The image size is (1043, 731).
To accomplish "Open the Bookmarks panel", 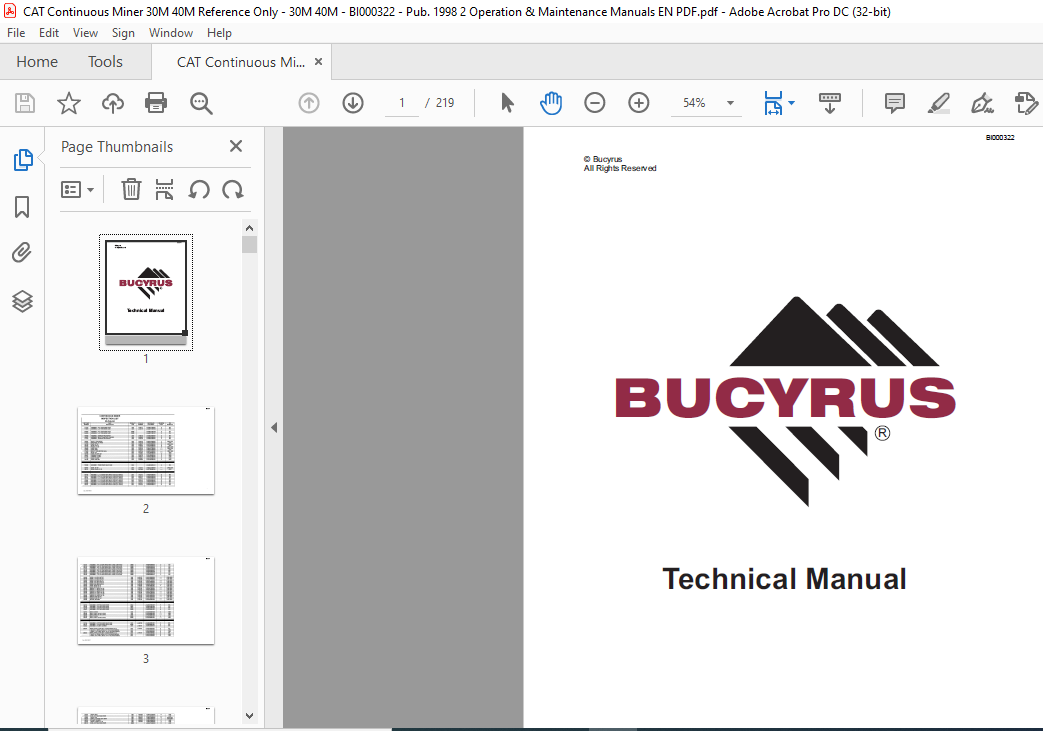I will click(22, 207).
